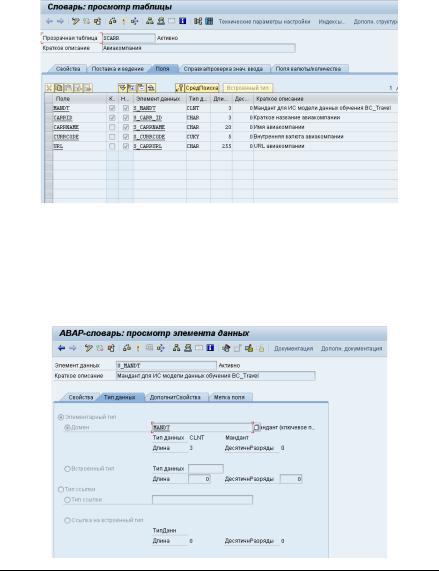This screenshot has height=571, width=439.
Task: Click Object list hierarchy icon in data element window
Action: click(177, 348)
